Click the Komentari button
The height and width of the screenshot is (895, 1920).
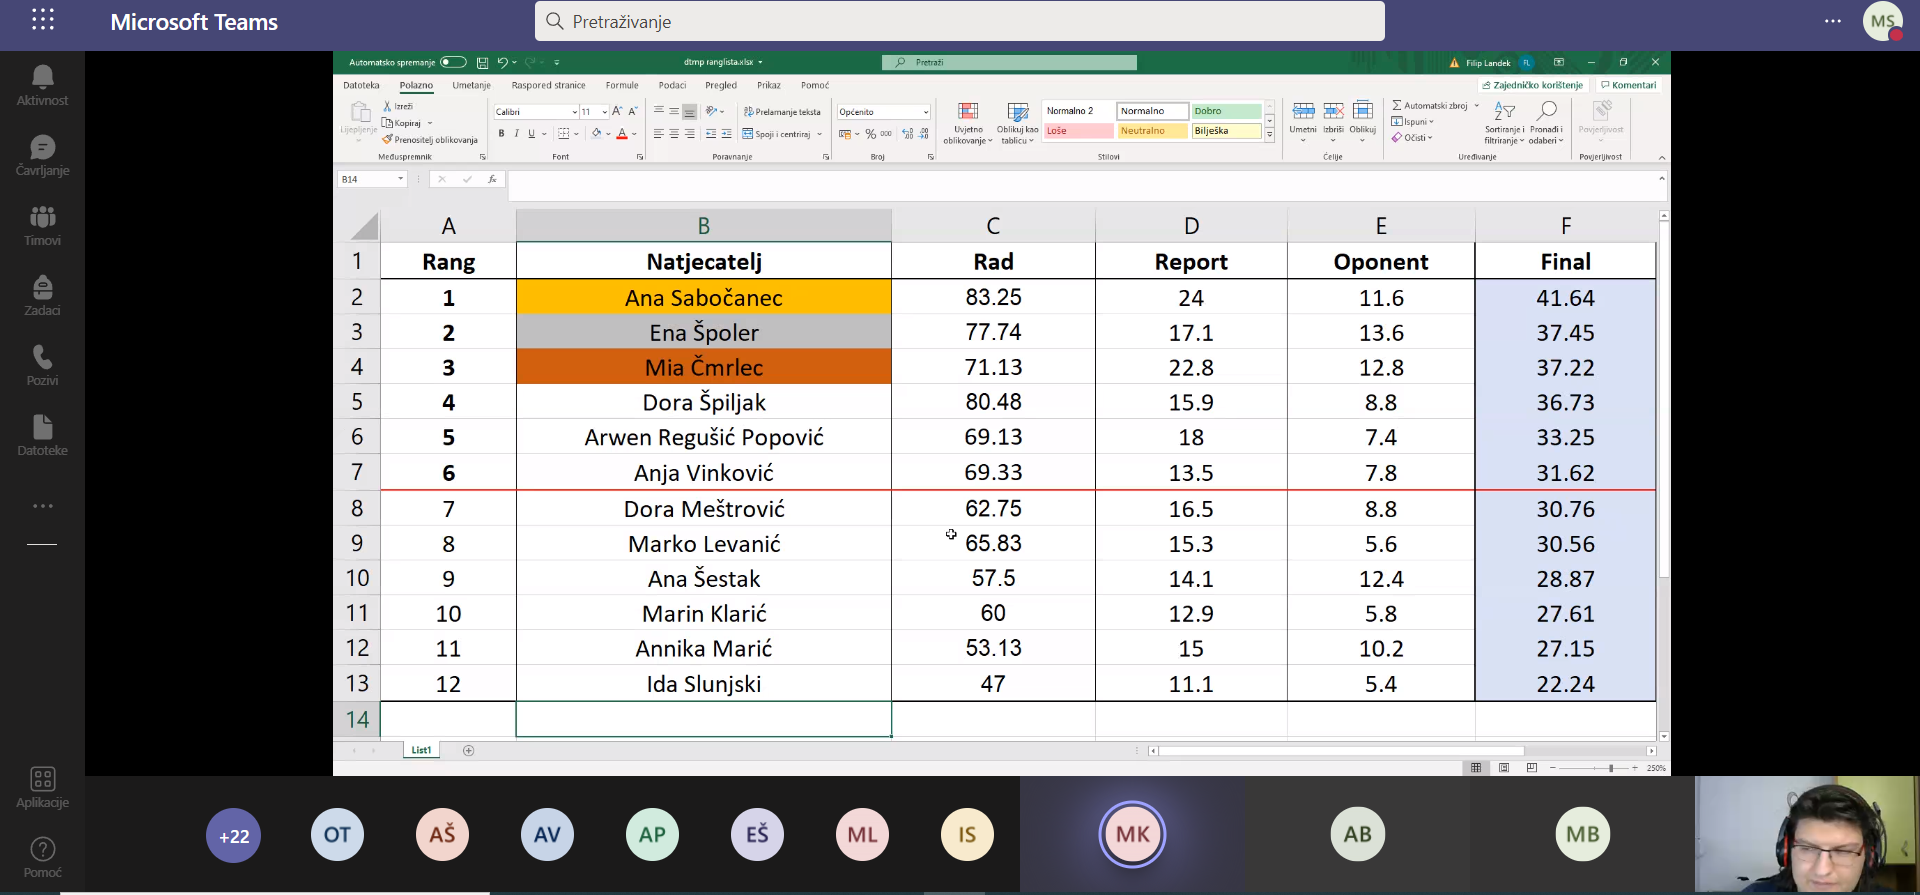[1628, 85]
